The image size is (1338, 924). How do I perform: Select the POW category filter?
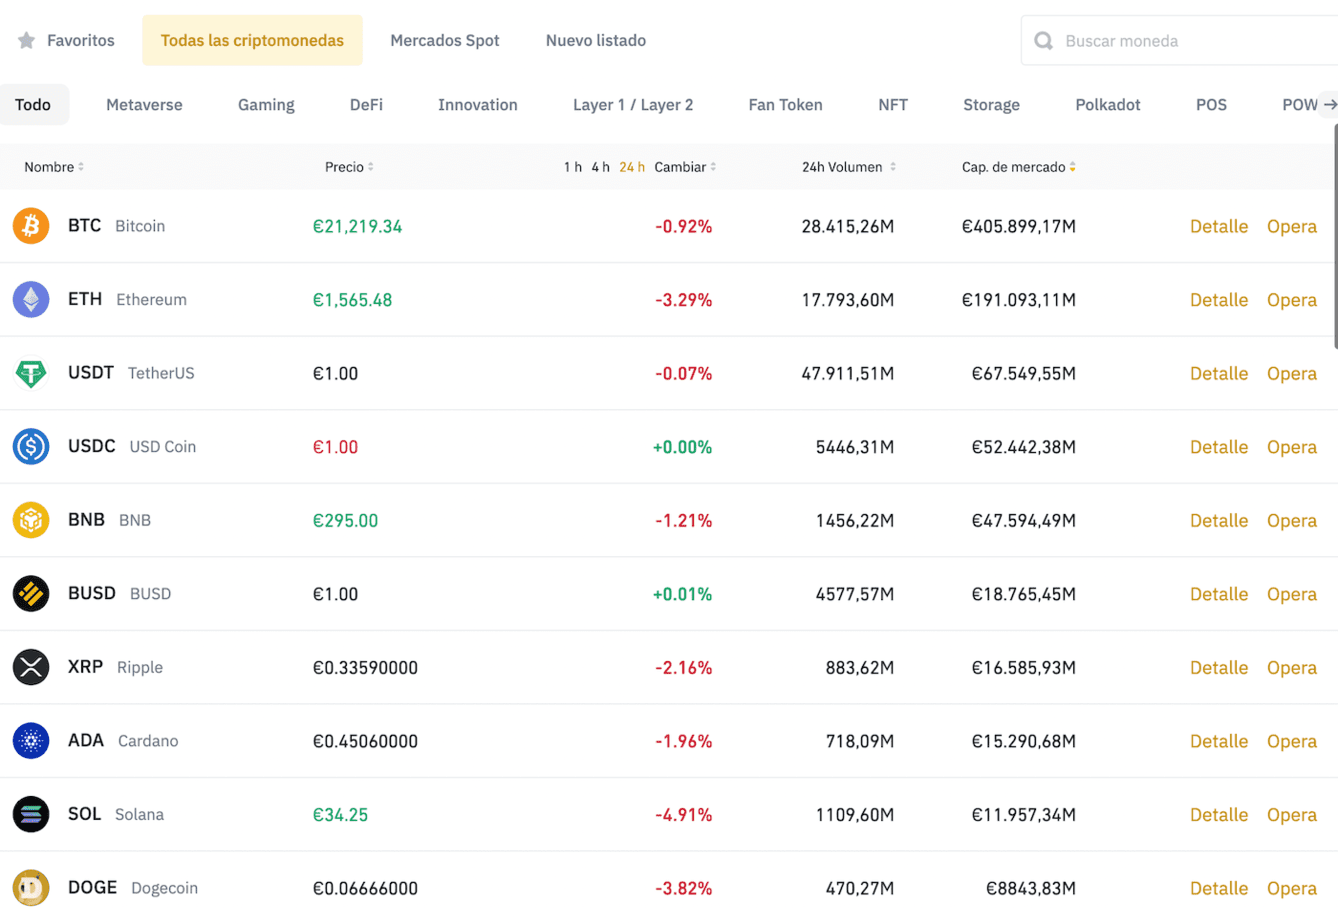point(1300,104)
